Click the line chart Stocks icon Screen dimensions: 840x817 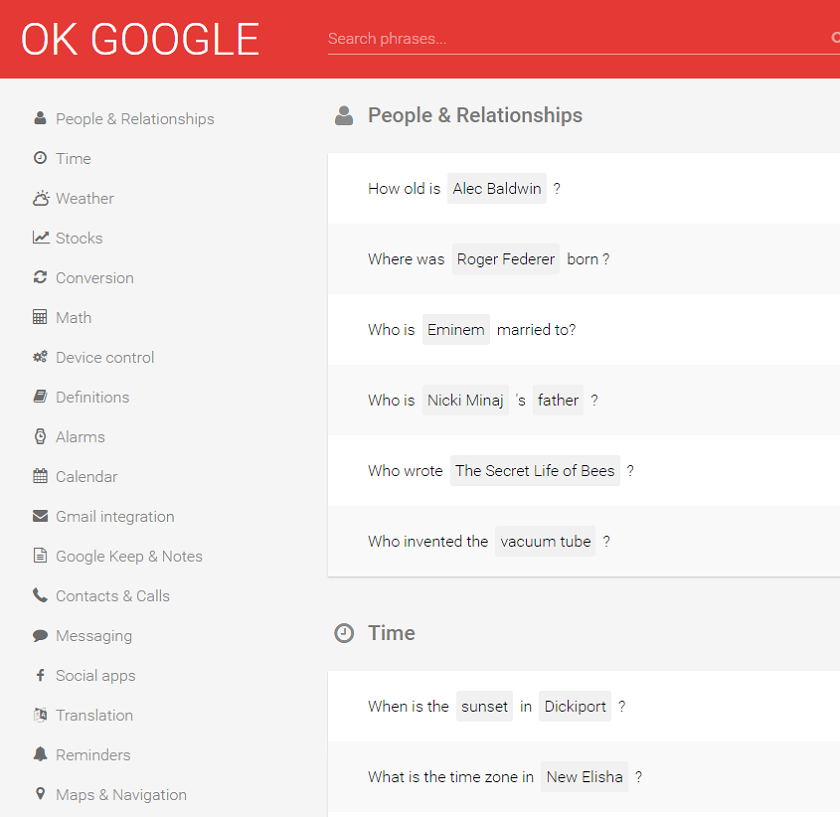[41, 237]
